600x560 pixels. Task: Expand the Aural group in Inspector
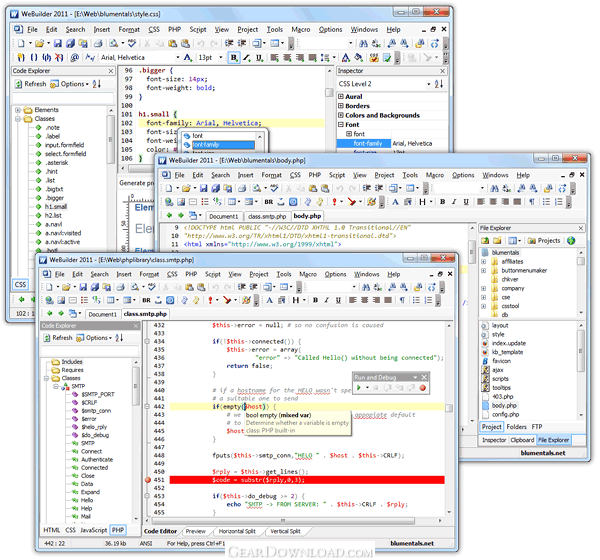pyautogui.click(x=341, y=96)
